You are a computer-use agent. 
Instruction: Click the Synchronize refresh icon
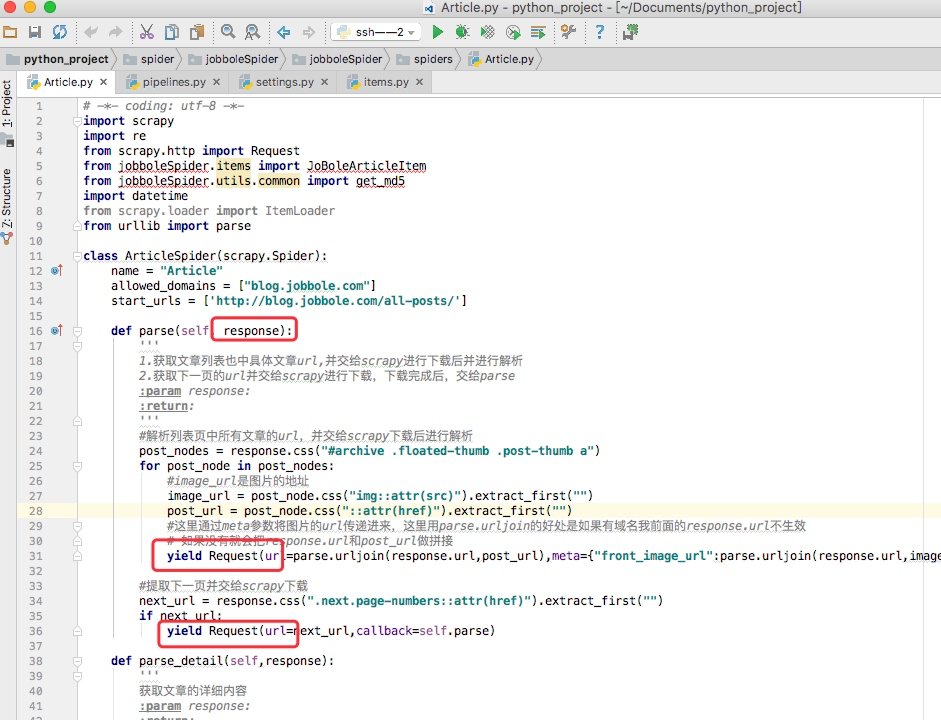pos(60,32)
